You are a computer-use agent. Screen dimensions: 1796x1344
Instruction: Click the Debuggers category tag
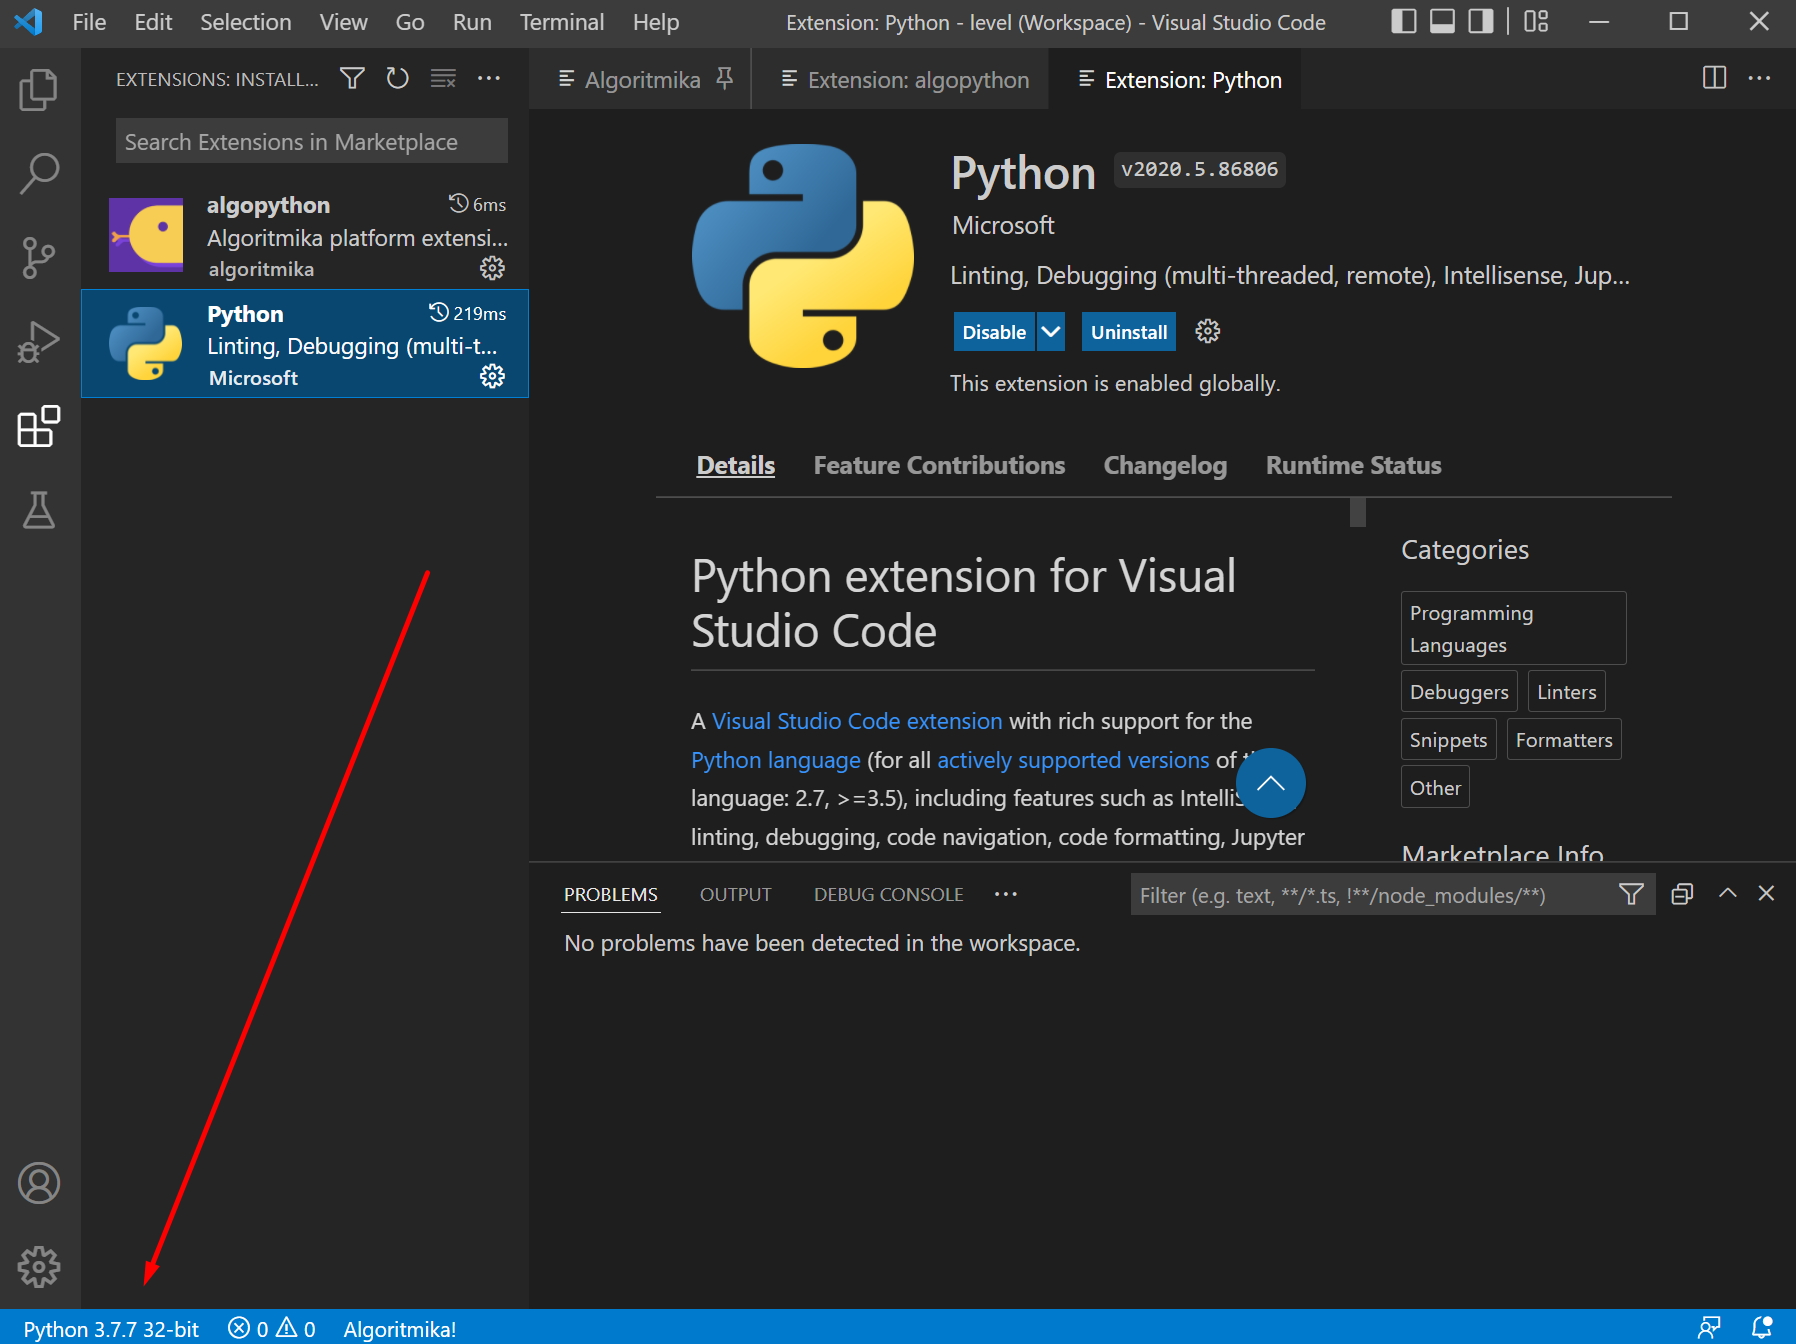(x=1459, y=692)
